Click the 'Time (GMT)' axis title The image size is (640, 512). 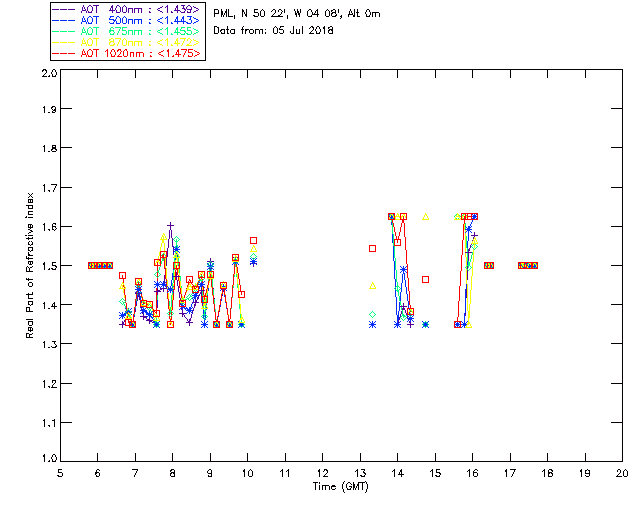pos(340,487)
